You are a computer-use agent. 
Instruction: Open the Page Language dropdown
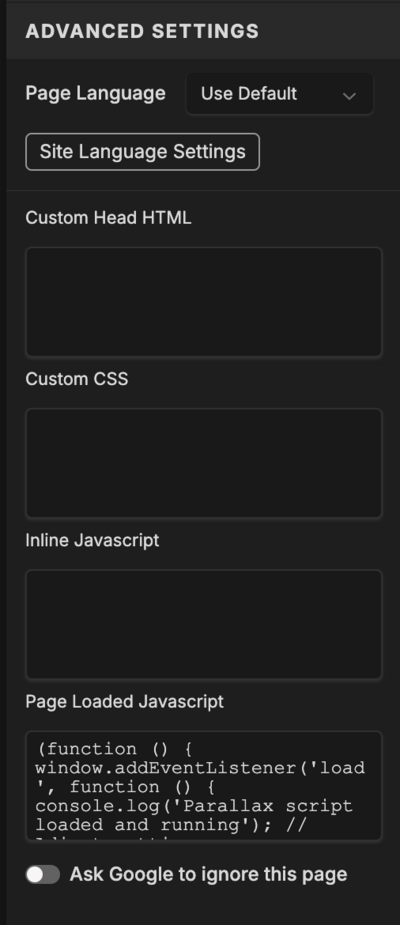coord(279,94)
